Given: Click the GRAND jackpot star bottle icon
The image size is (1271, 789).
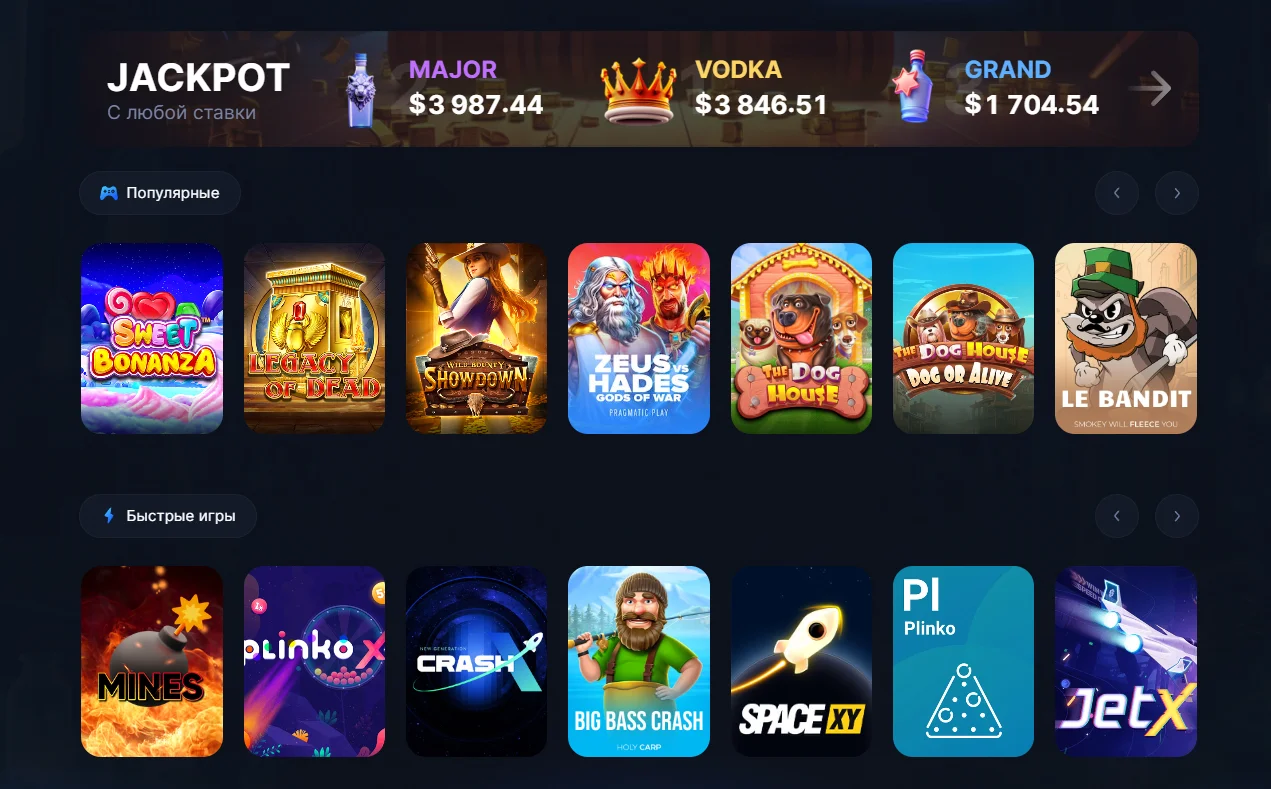Looking at the screenshot, I should click(915, 87).
